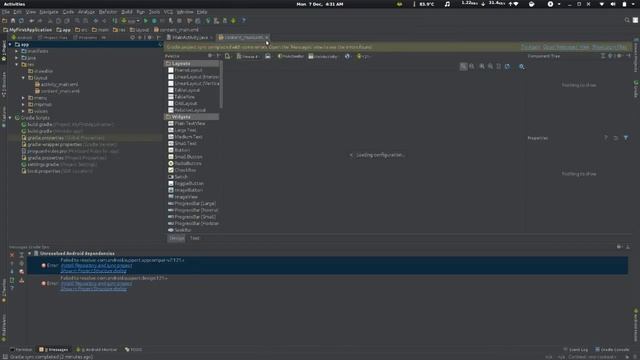Click the palette vertical scrollbar
The height and width of the screenshot is (360, 640).
tap(221, 84)
